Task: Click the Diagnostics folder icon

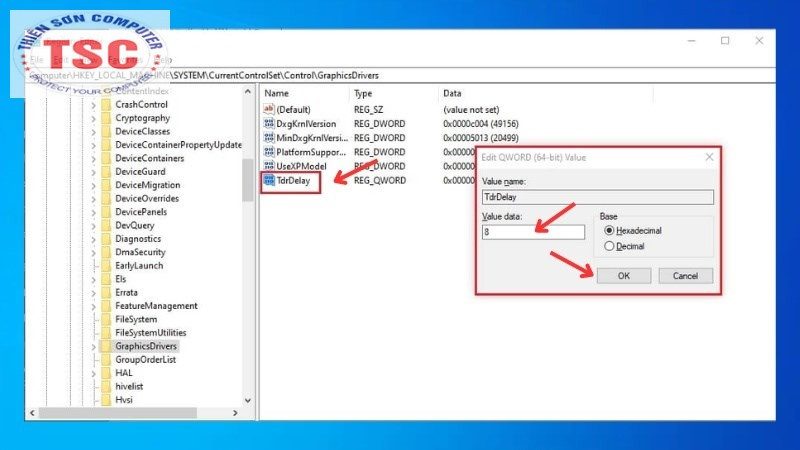Action: pyautogui.click(x=106, y=239)
